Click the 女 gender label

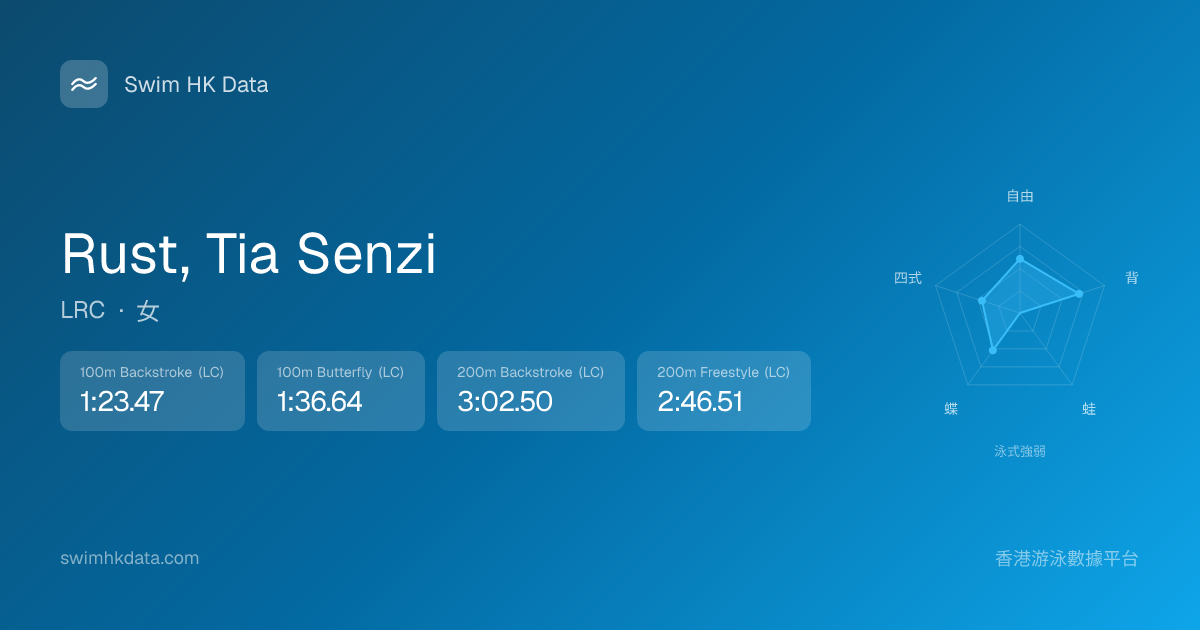point(148,311)
